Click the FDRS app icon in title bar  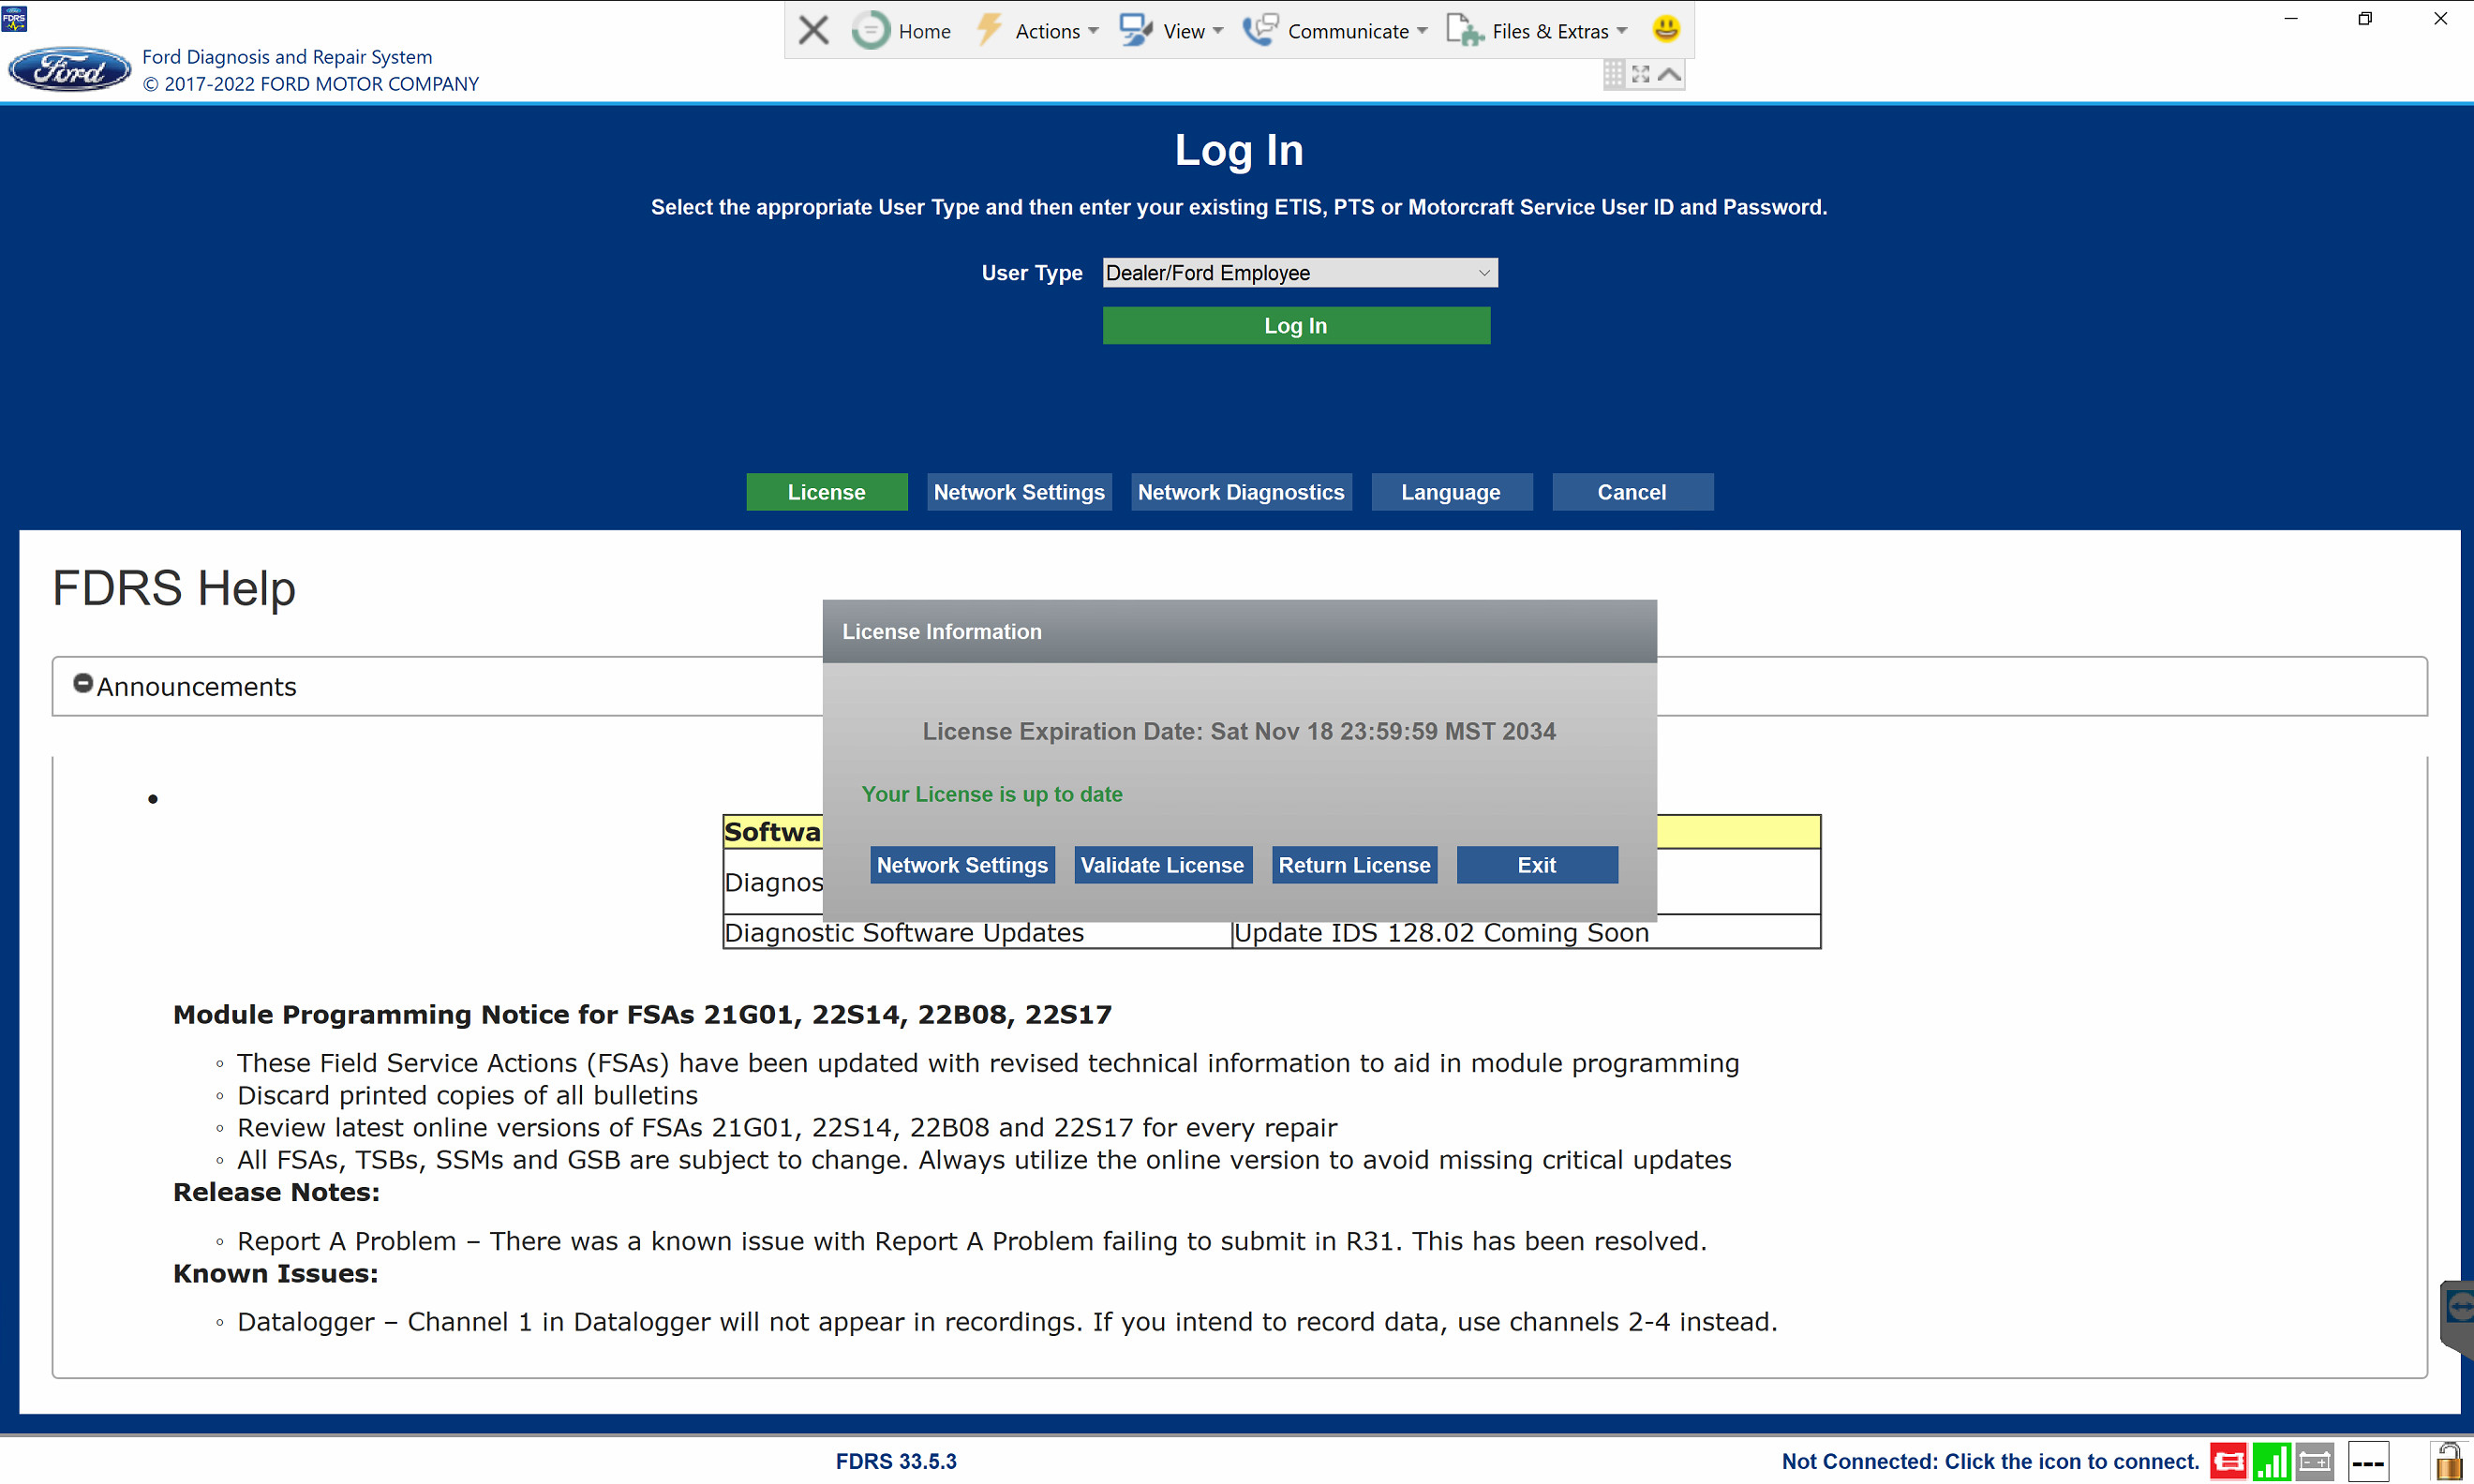click(14, 18)
